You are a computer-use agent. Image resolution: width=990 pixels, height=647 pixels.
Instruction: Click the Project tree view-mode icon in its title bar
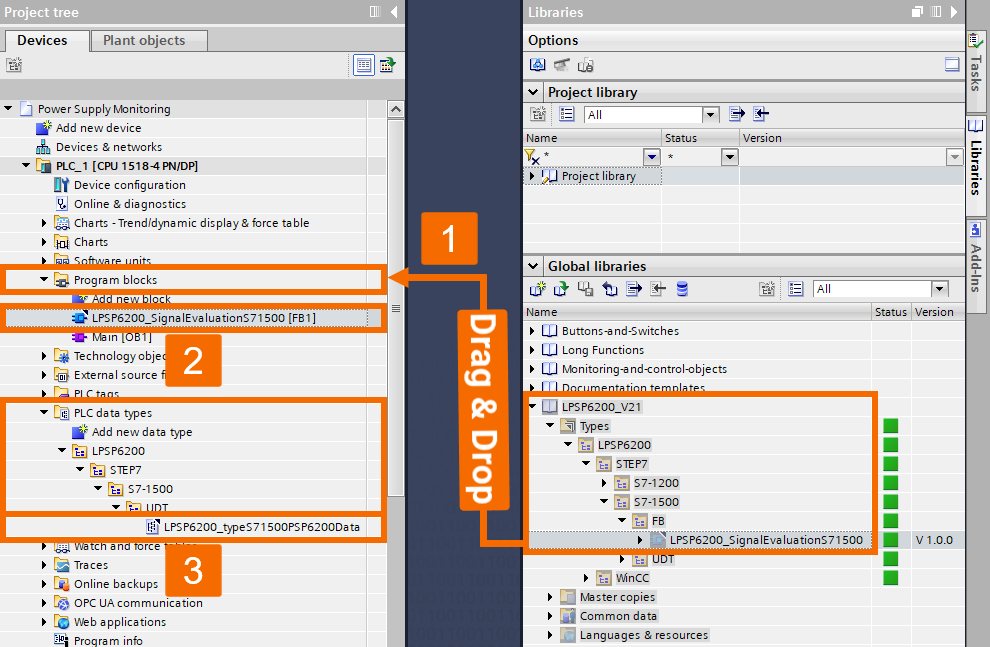coord(375,11)
